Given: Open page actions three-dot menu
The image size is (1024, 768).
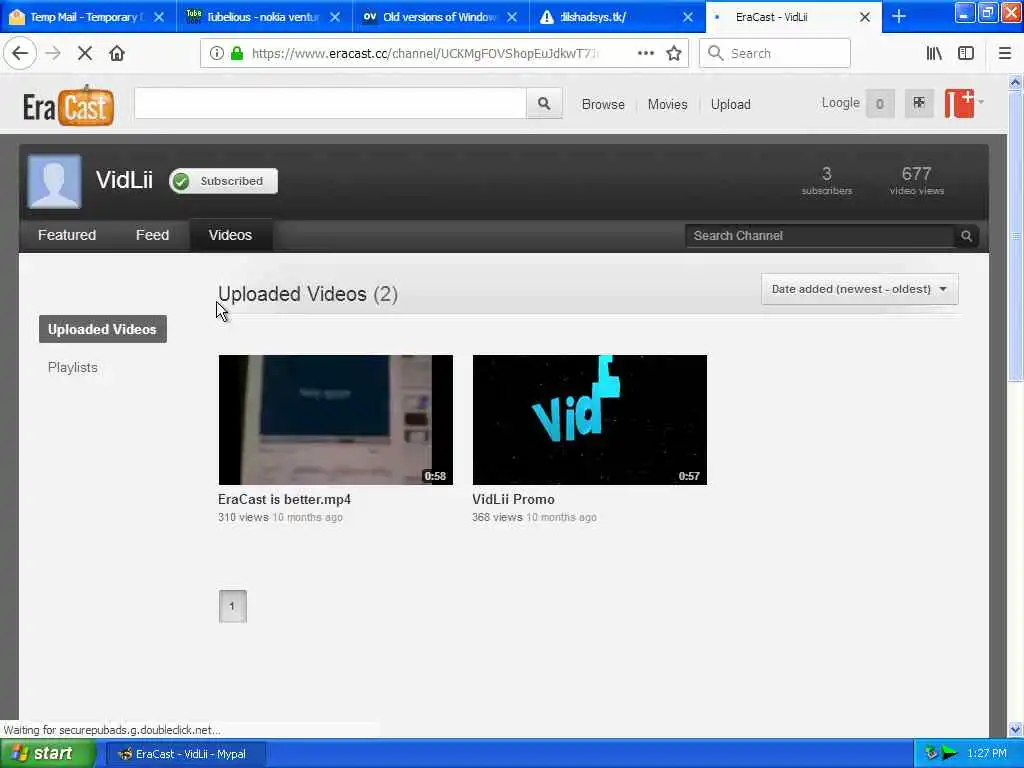Looking at the screenshot, I should click(646, 54).
